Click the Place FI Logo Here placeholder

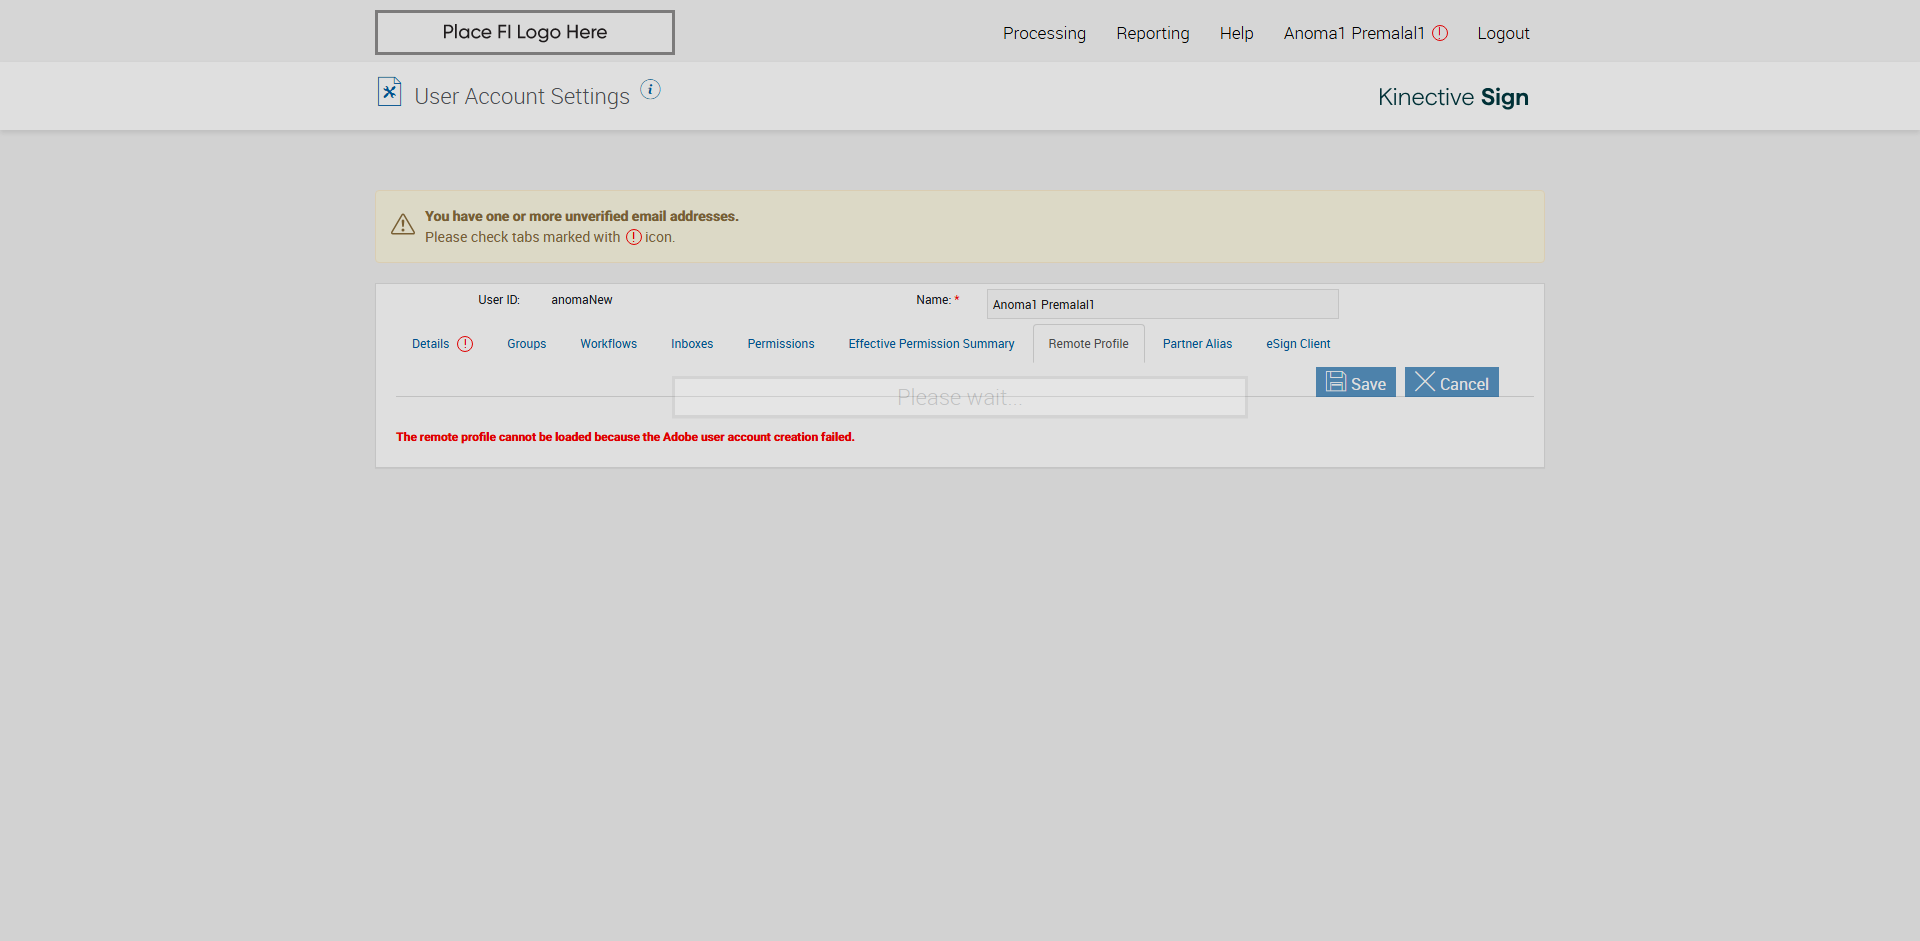[525, 32]
